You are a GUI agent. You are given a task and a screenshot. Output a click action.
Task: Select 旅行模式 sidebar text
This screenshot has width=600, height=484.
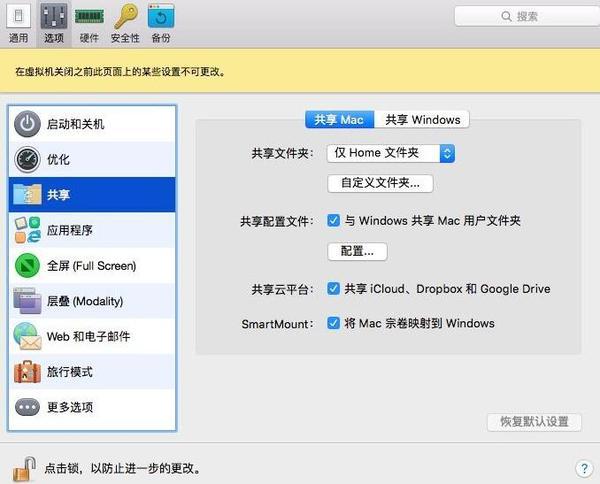(x=70, y=372)
